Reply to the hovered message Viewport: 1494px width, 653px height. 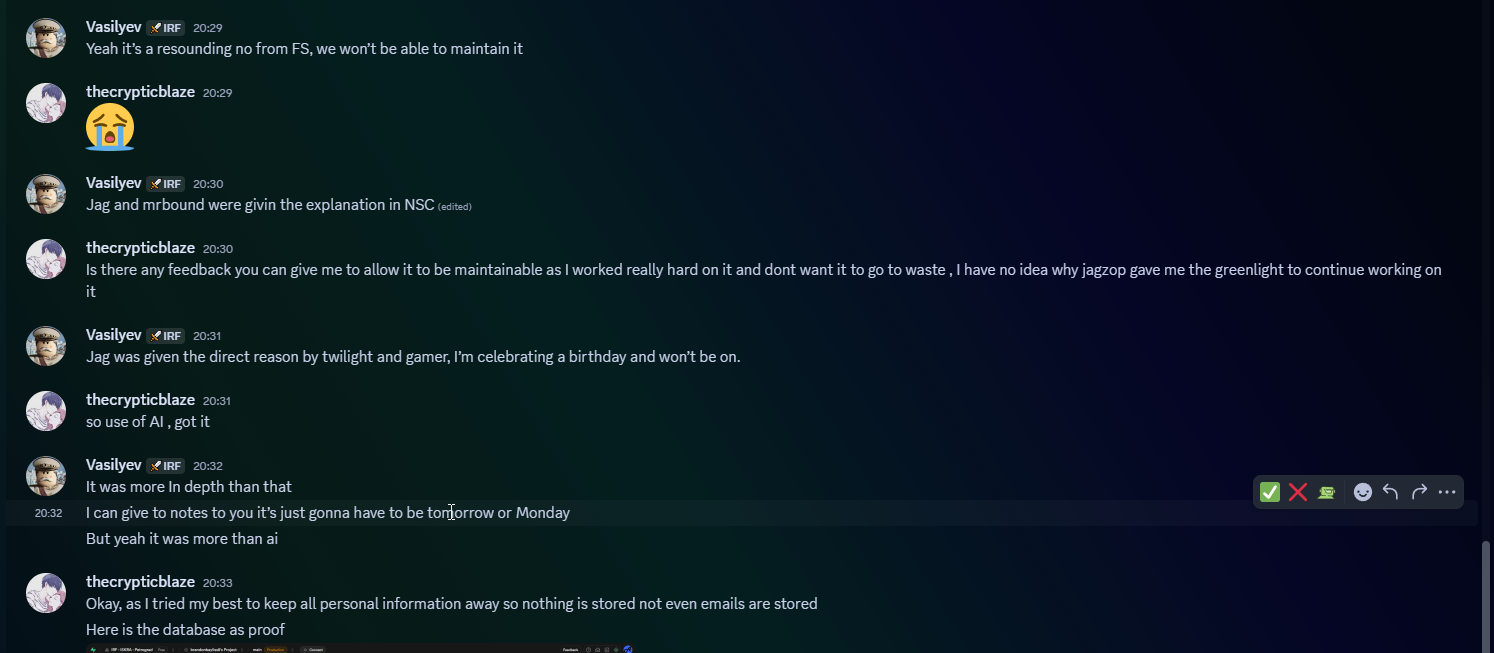click(1390, 492)
